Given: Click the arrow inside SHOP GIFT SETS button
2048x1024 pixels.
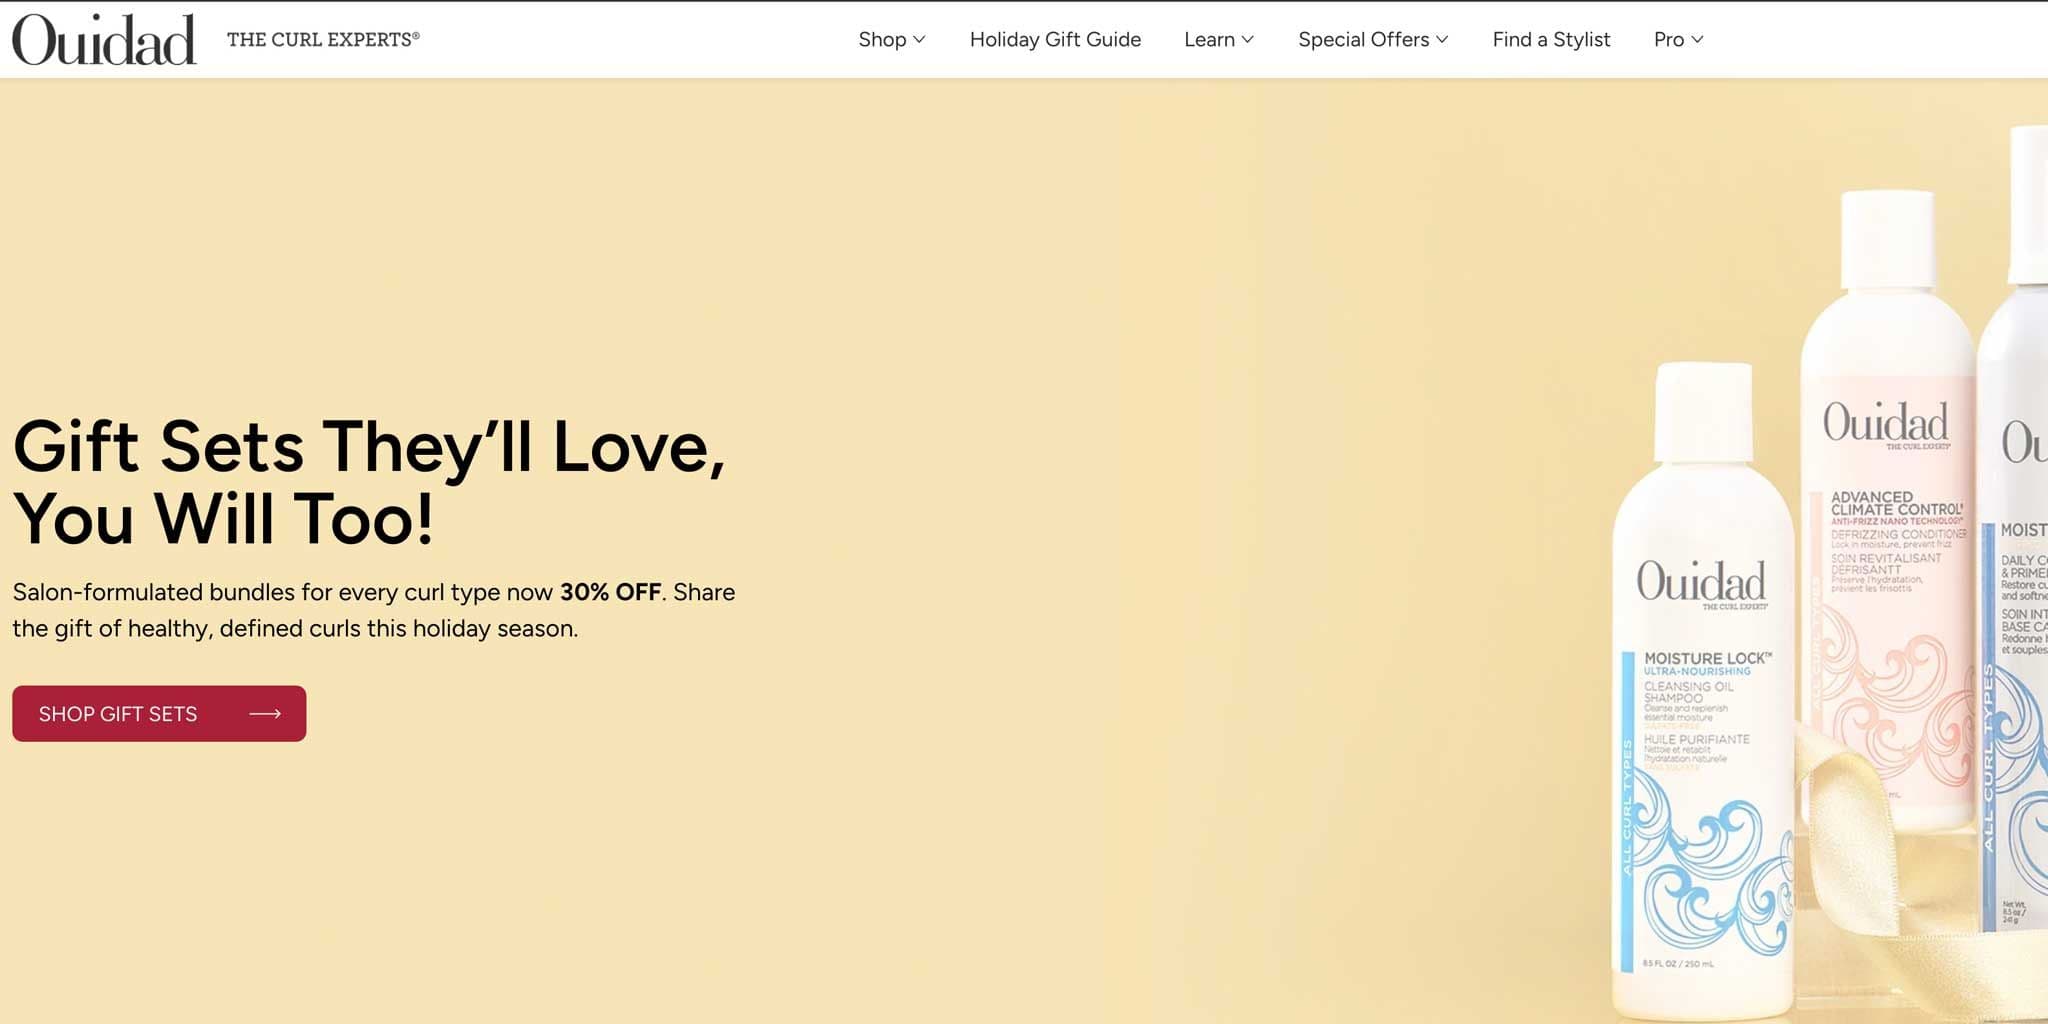Looking at the screenshot, I should point(264,713).
